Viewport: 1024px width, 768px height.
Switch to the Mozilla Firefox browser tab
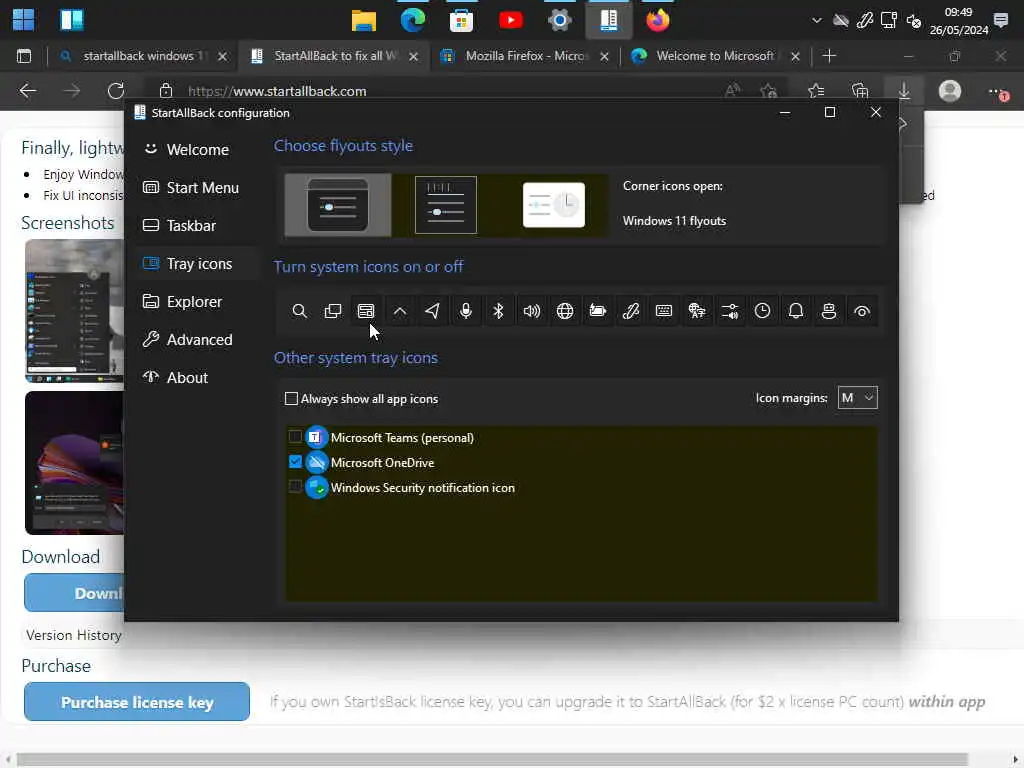click(x=526, y=56)
